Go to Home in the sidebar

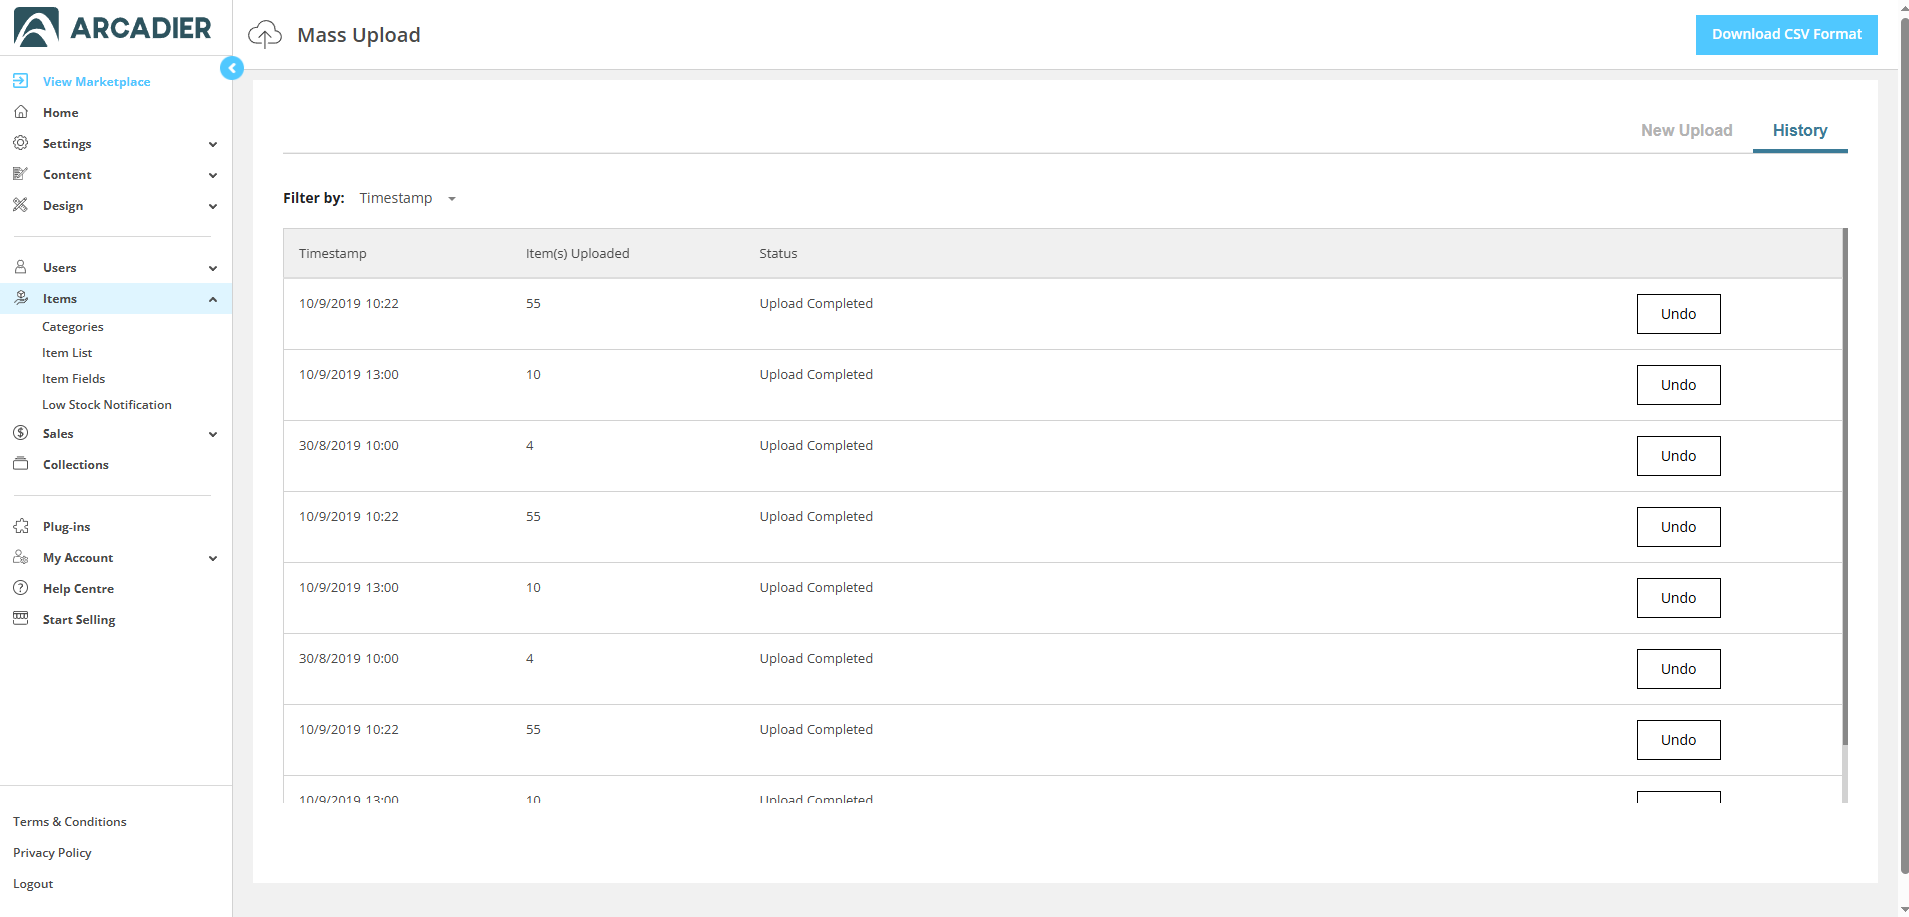point(61,113)
